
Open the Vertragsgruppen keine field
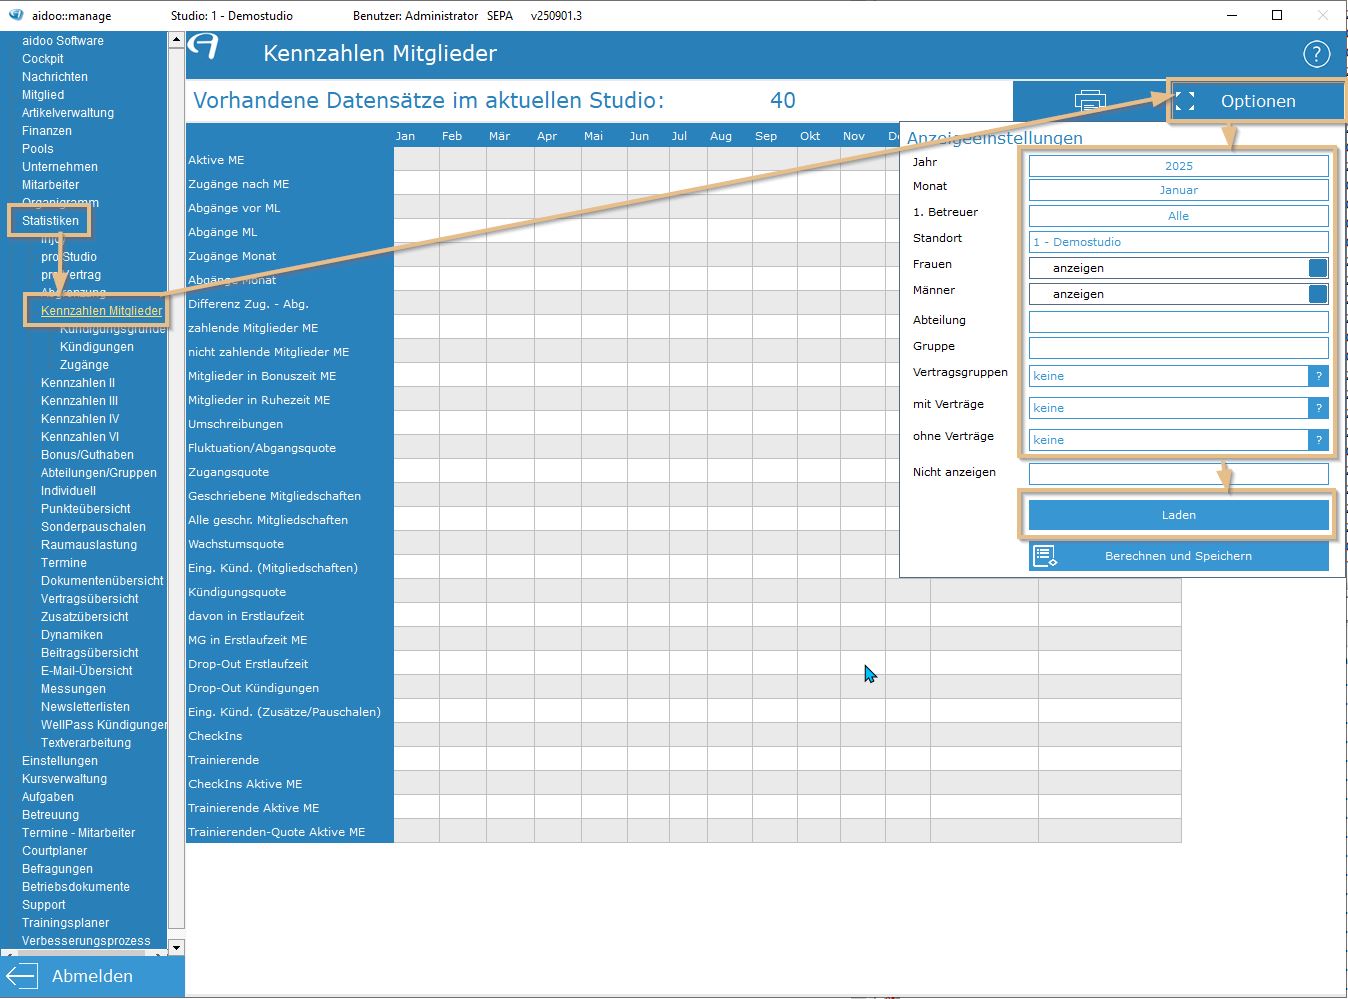pos(1168,376)
